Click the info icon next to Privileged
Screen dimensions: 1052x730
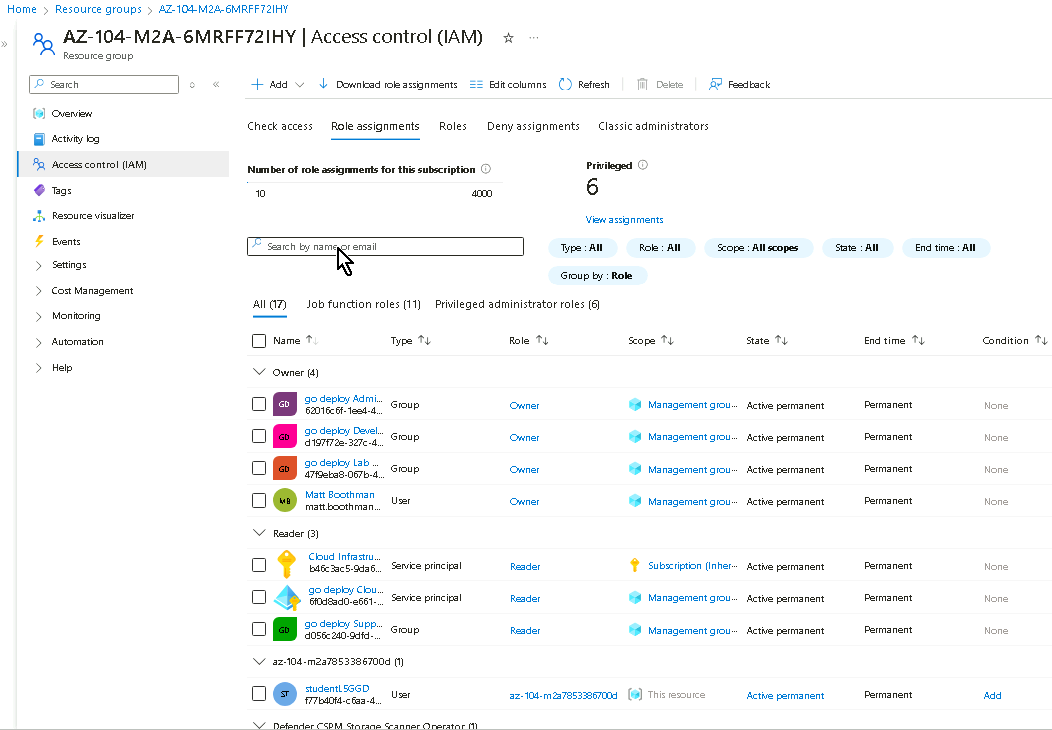pyautogui.click(x=643, y=165)
